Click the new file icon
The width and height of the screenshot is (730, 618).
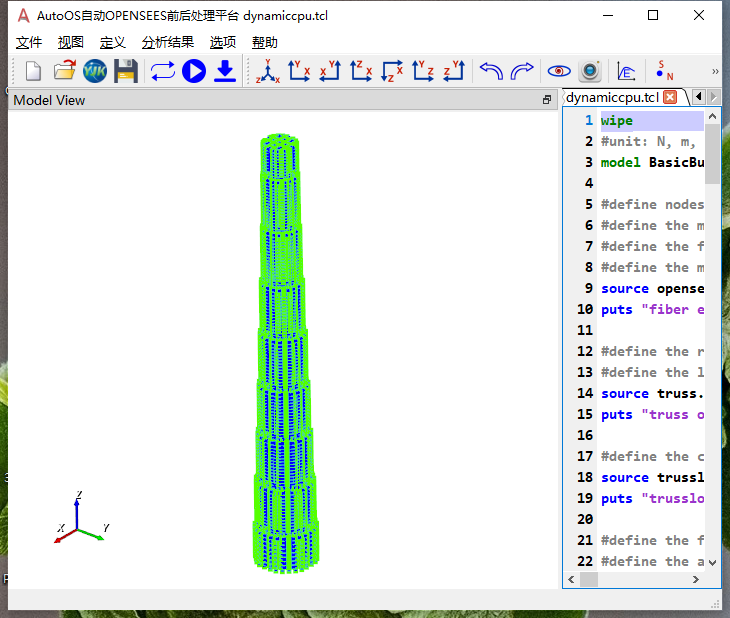pos(33,71)
